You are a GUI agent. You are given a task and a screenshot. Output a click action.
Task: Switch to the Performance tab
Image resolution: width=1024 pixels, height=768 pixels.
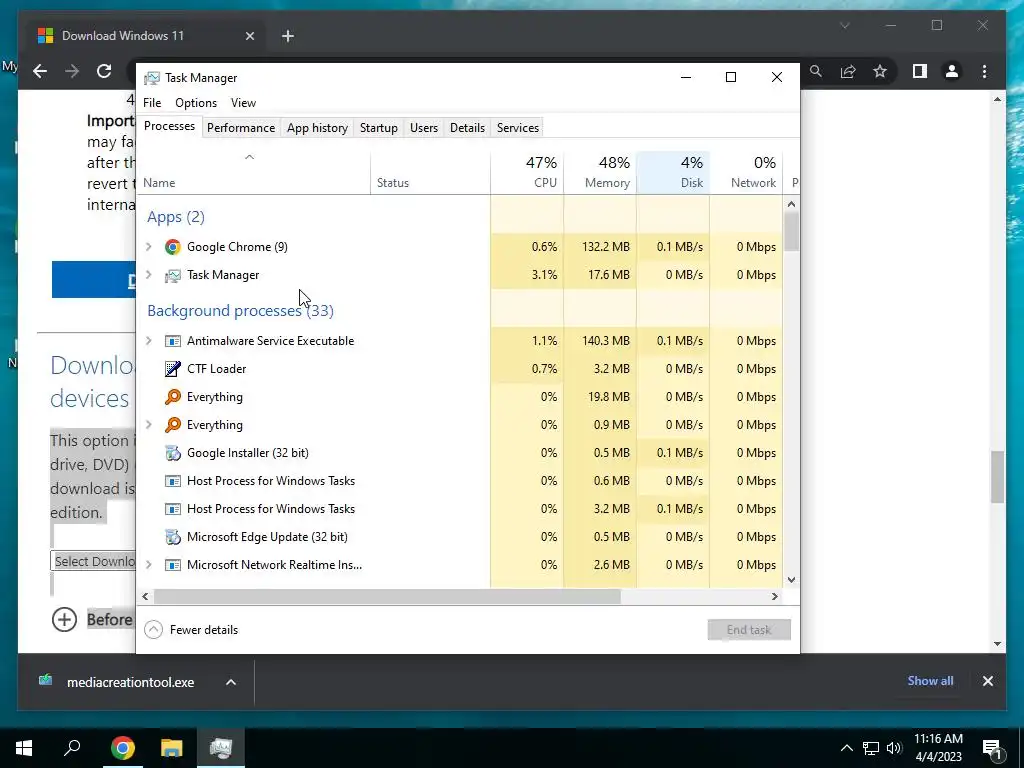coord(241,128)
